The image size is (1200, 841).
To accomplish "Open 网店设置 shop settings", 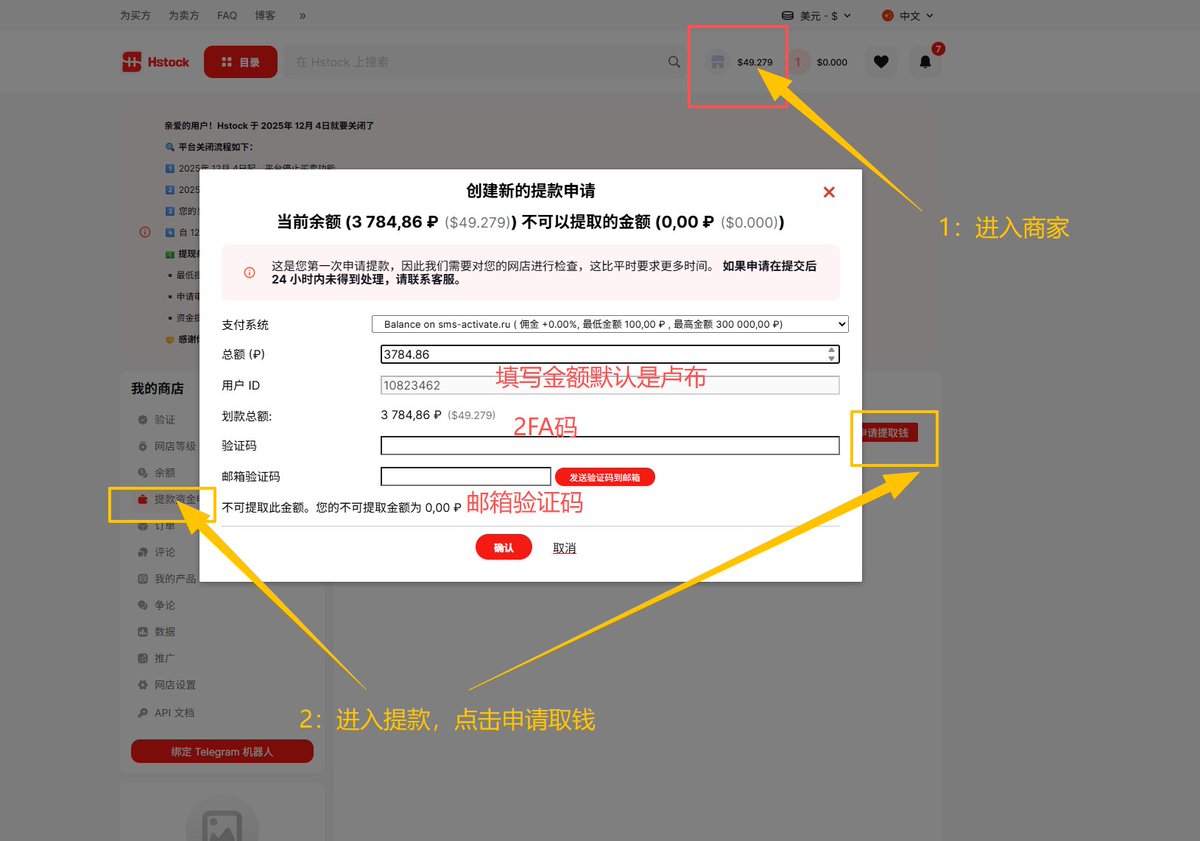I will coord(175,685).
